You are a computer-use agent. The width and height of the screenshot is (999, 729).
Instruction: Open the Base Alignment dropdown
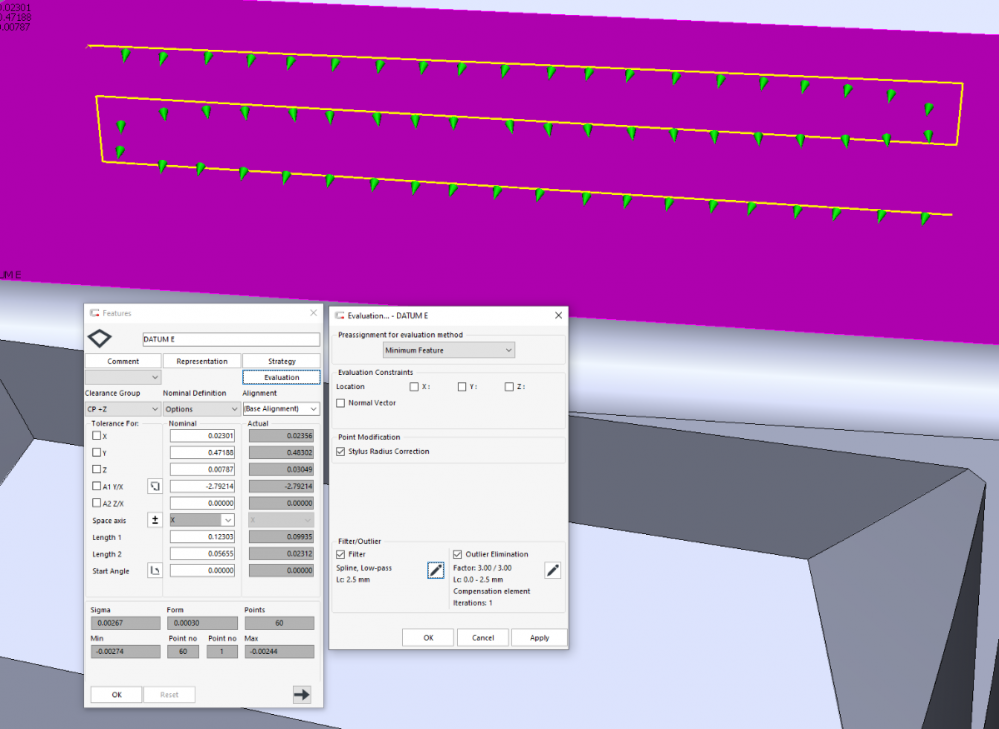[x=281, y=409]
